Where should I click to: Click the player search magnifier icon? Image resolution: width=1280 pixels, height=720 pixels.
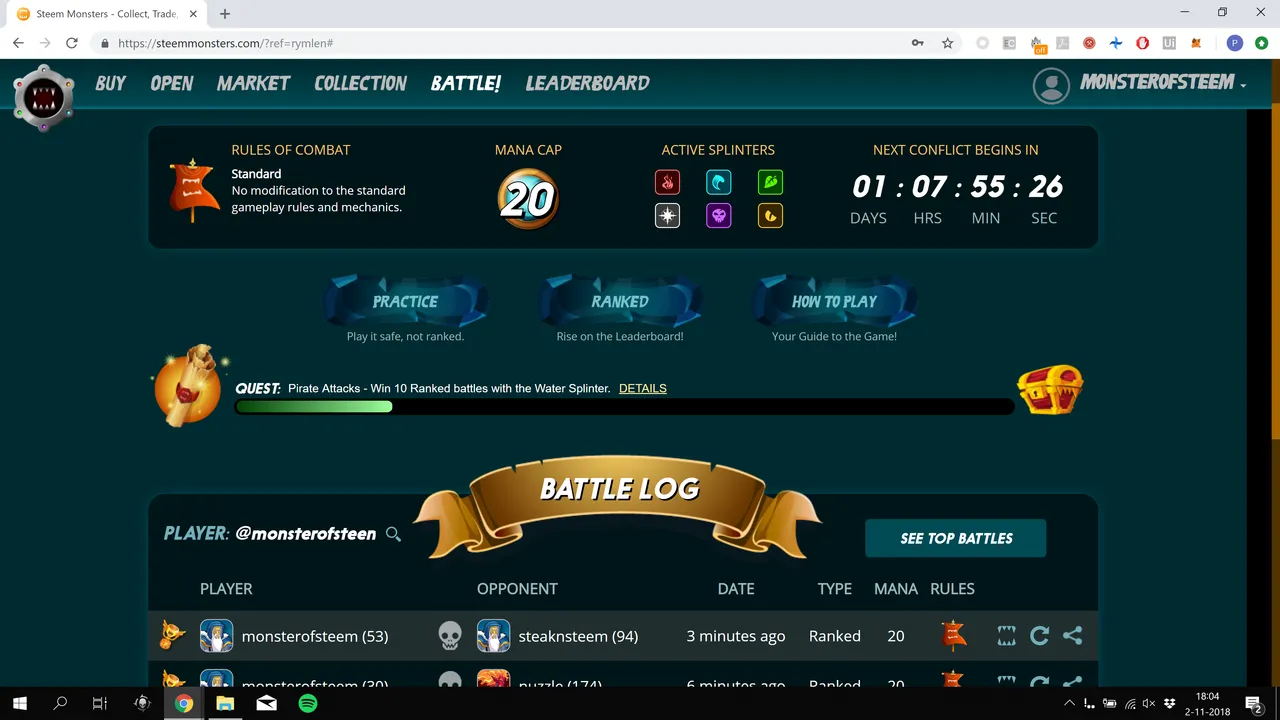[393, 534]
